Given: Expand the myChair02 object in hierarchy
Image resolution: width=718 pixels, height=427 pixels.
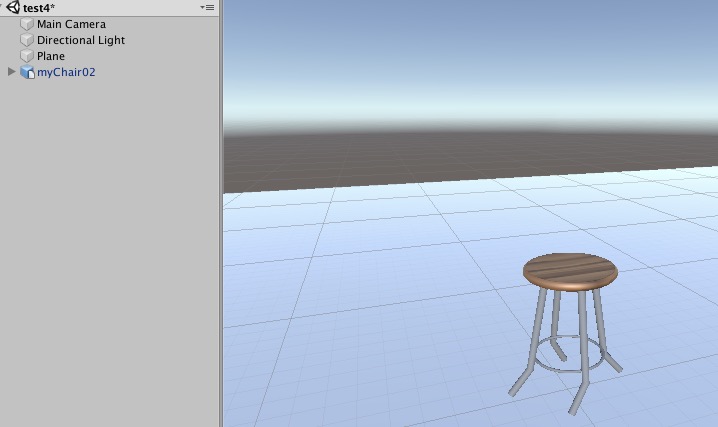Looking at the screenshot, I should [x=11, y=71].
